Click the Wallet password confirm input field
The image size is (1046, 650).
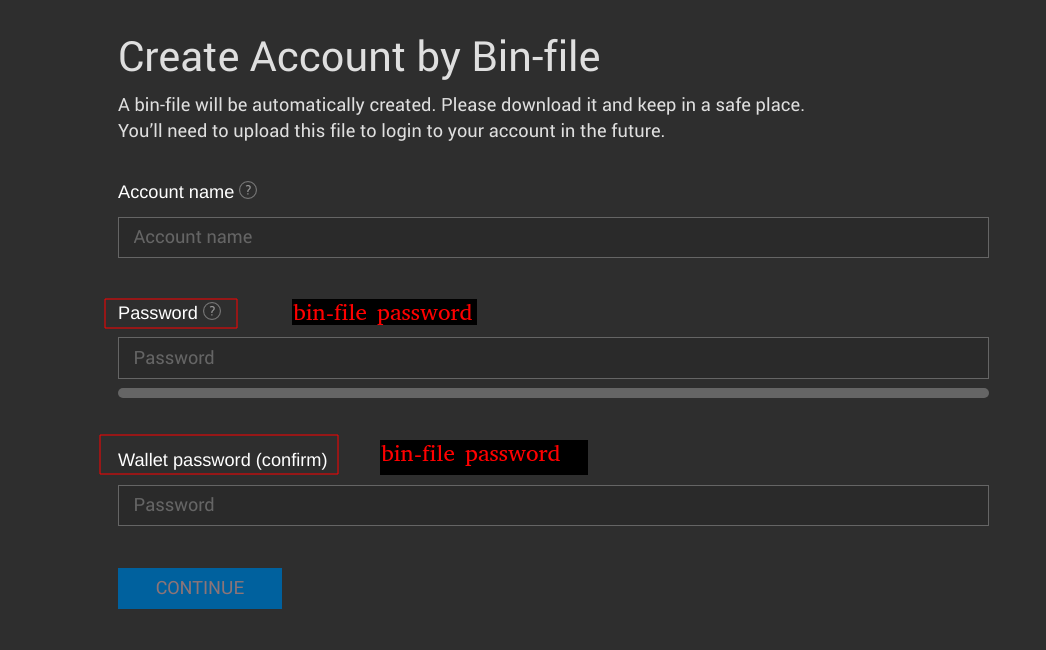[553, 505]
